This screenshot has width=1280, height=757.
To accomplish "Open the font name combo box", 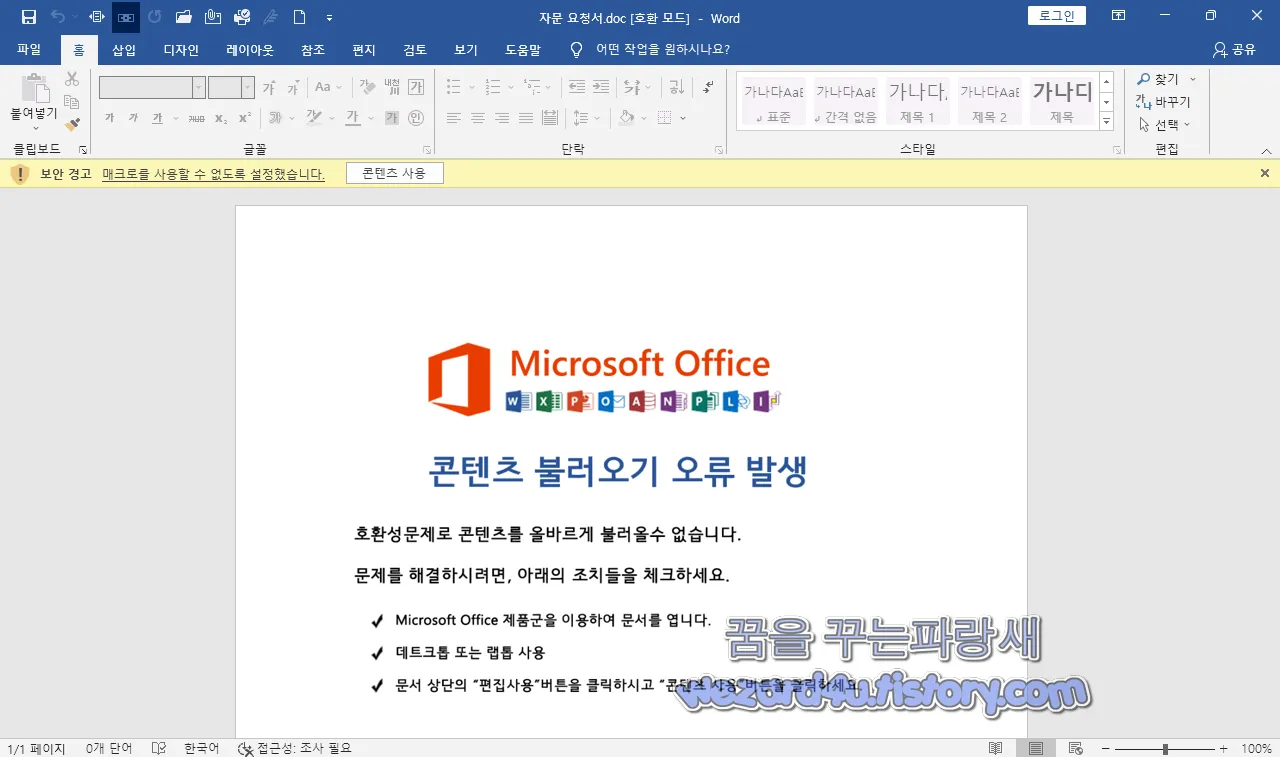I will pyautogui.click(x=152, y=88).
